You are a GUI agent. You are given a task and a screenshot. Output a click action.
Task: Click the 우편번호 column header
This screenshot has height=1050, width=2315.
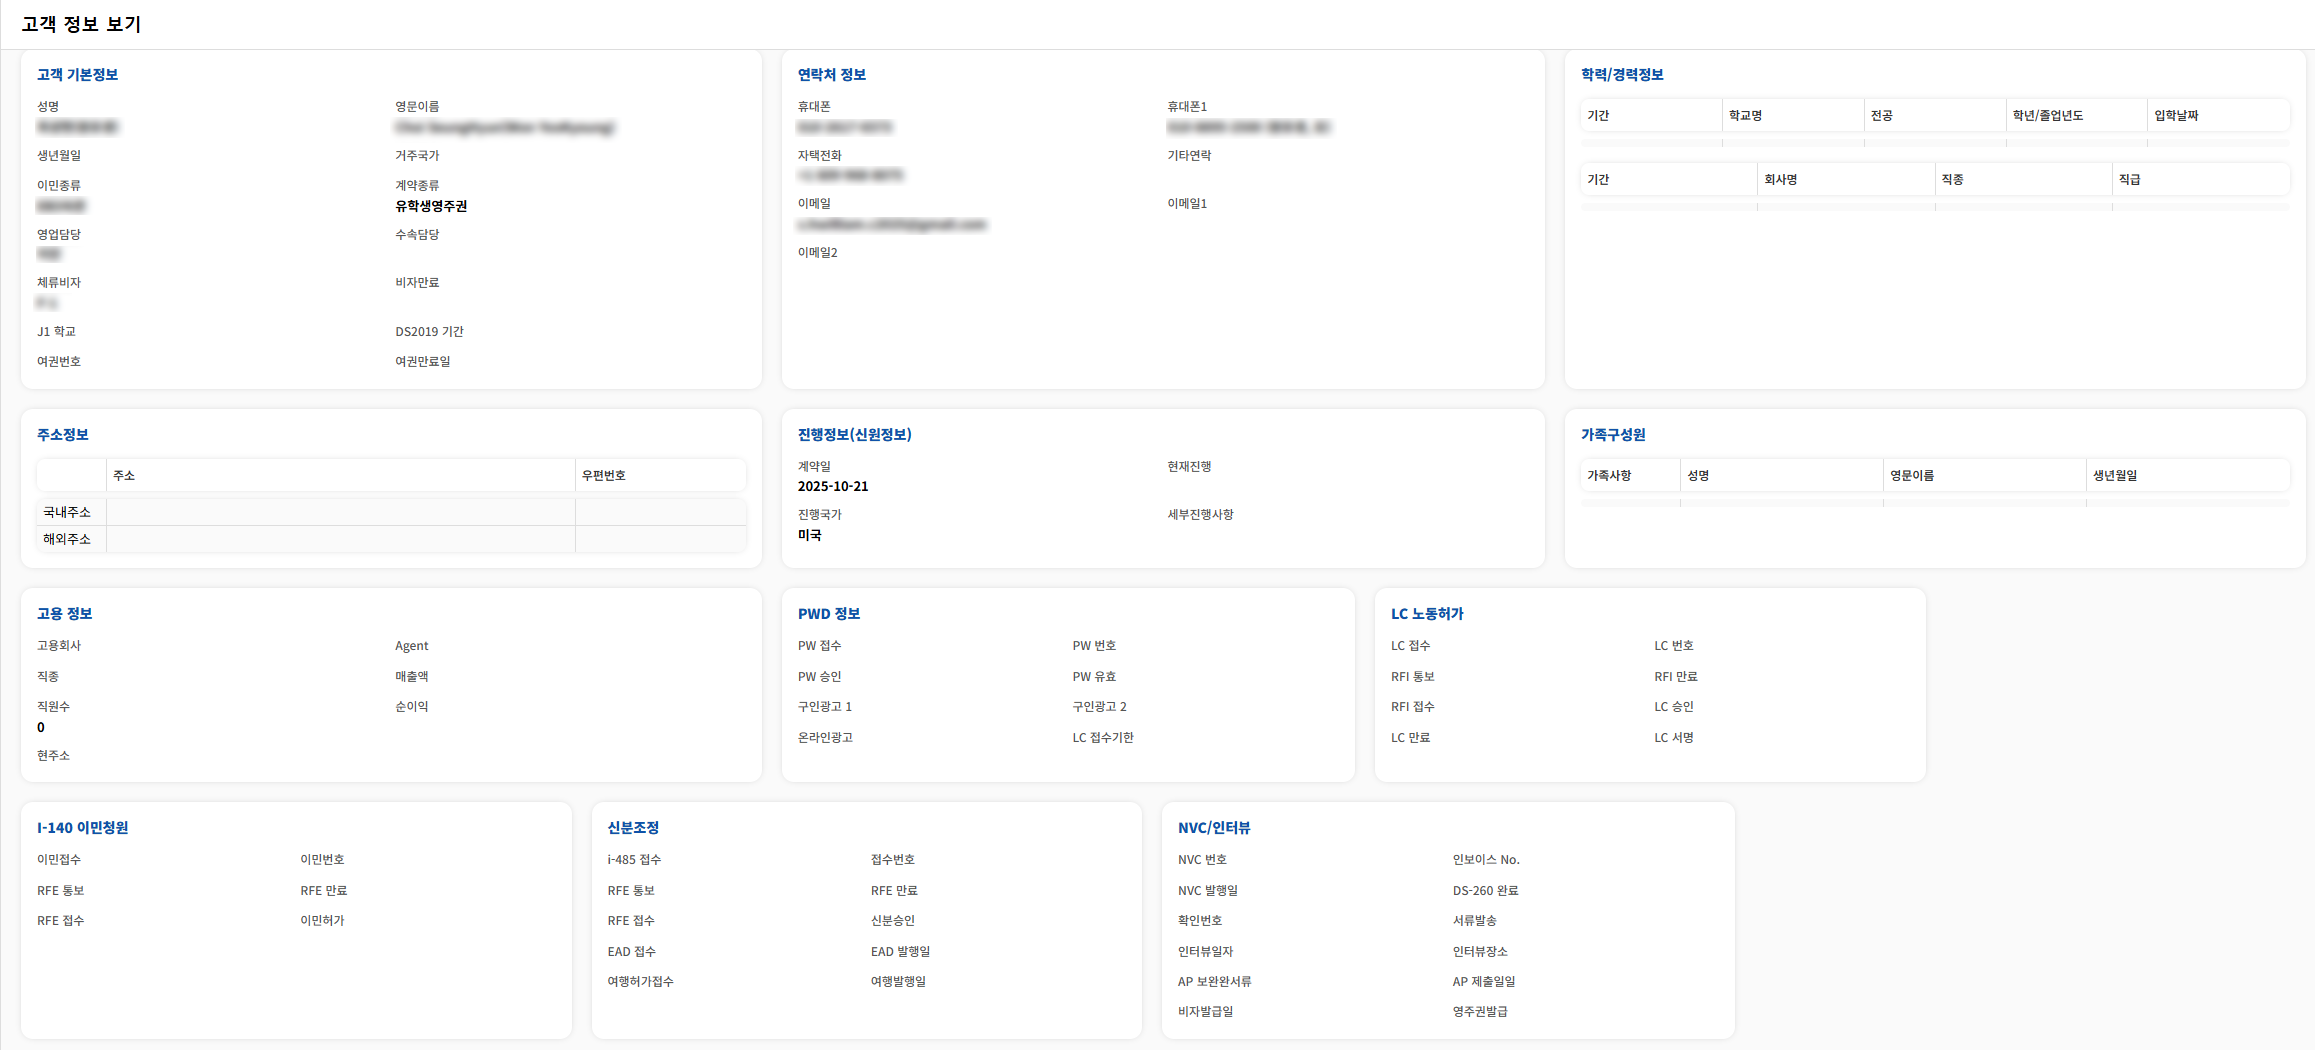tap(603, 476)
